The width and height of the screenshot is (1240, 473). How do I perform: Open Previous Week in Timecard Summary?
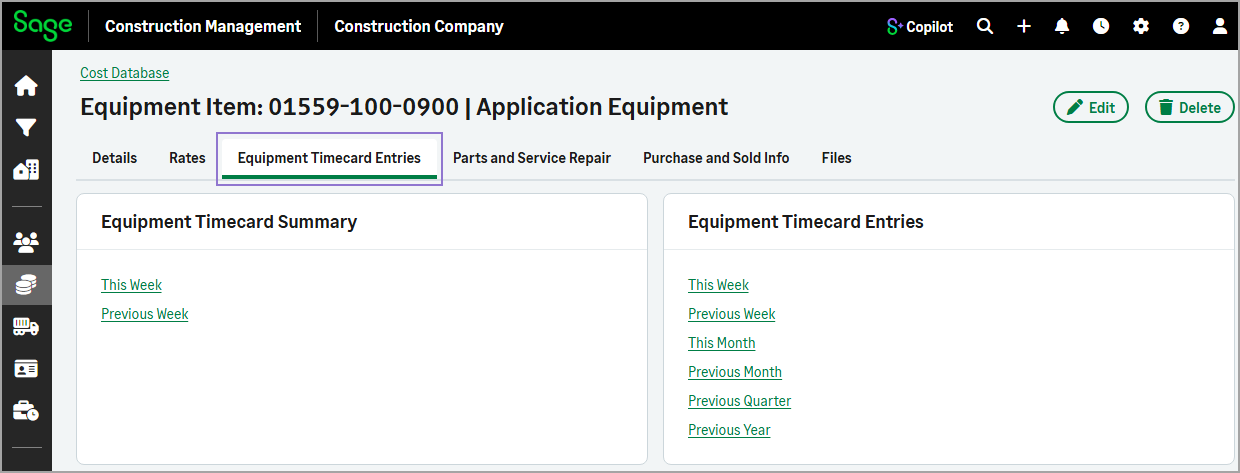coord(145,314)
